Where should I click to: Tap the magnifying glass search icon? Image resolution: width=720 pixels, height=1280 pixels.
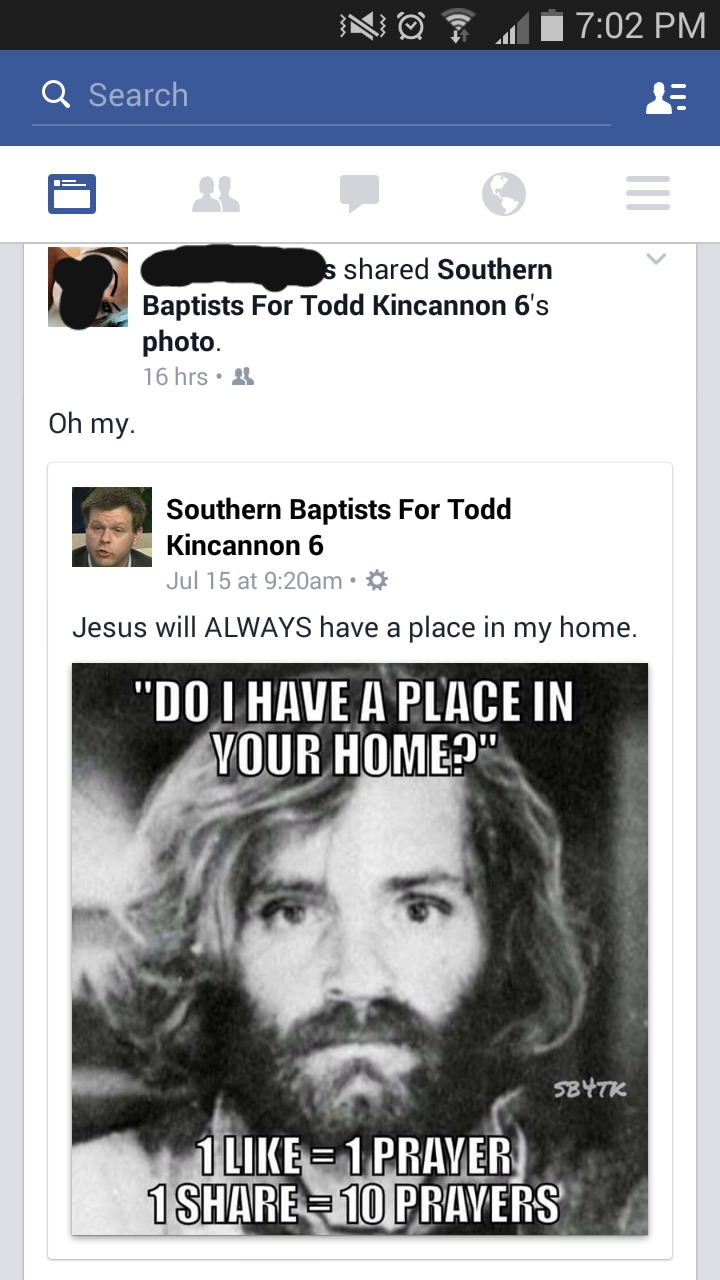(x=56, y=95)
